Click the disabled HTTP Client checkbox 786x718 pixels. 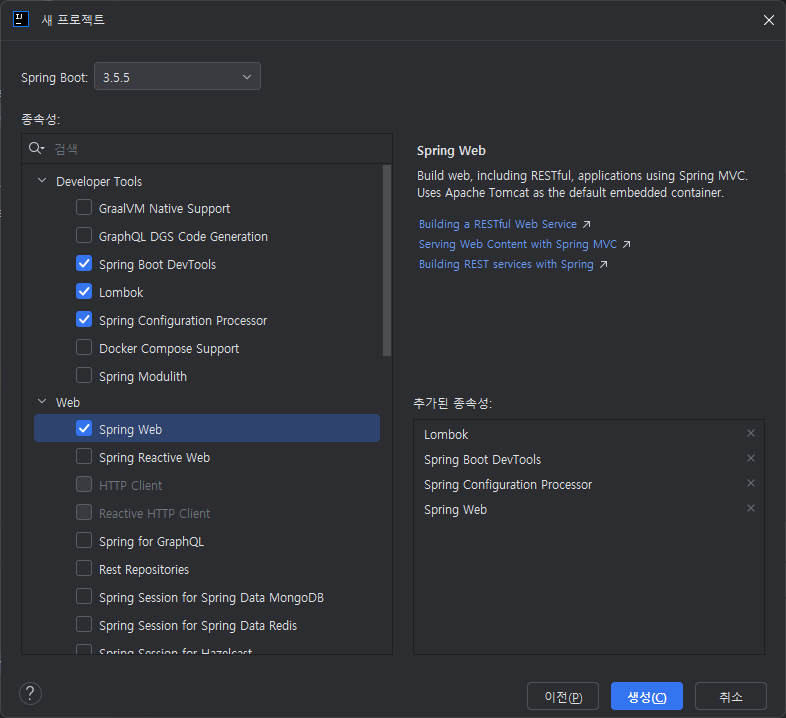(84, 484)
